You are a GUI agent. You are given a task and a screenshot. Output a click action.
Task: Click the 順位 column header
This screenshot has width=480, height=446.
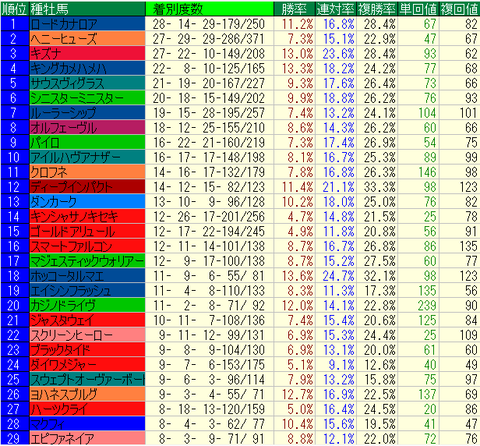pos(14,9)
